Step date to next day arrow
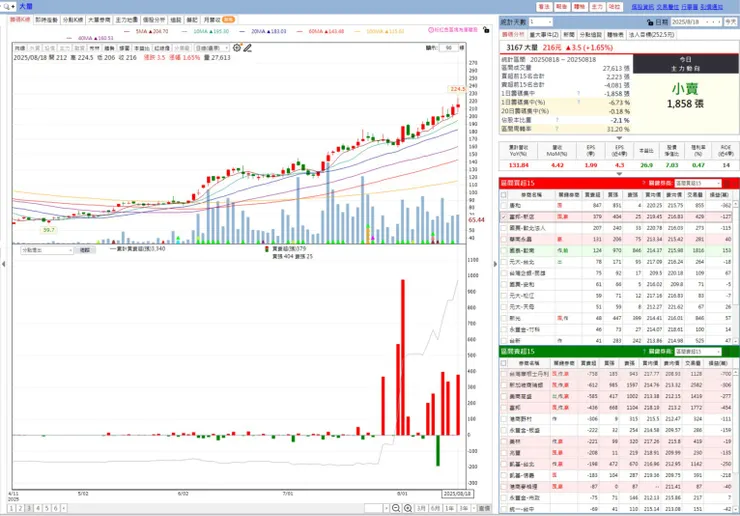 [x=719, y=22]
